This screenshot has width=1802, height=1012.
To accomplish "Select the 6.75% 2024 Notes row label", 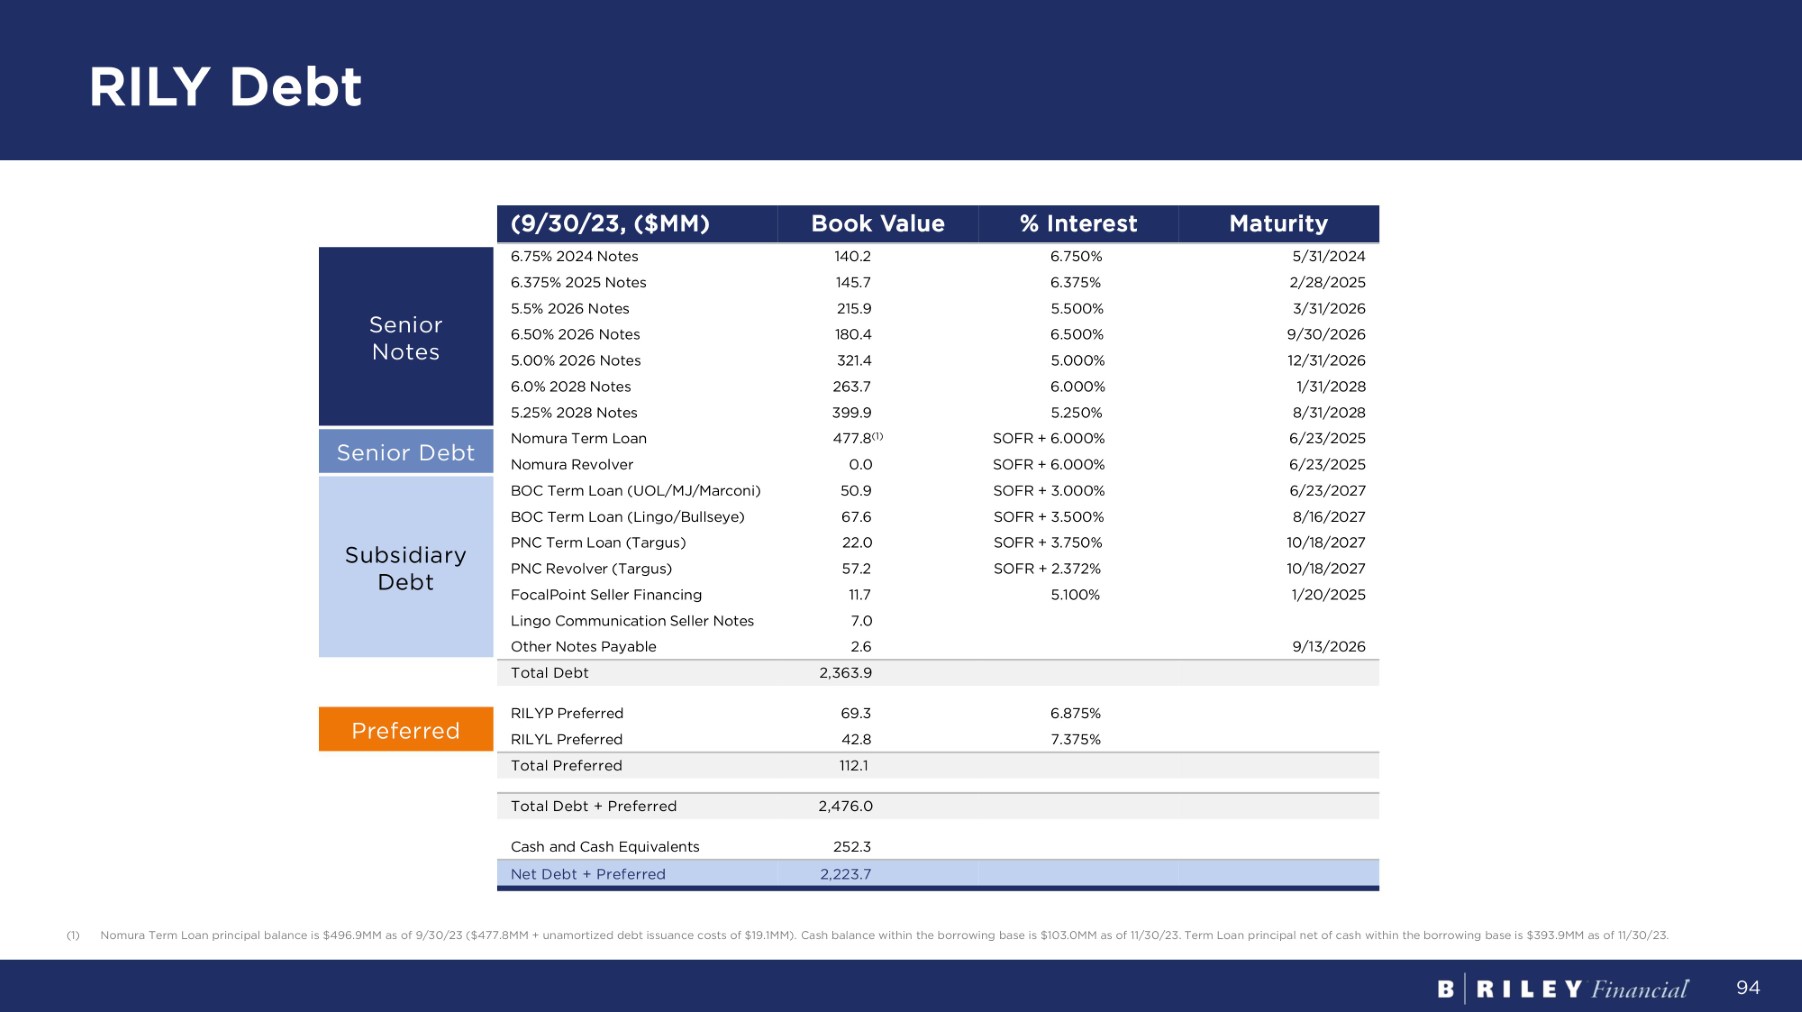I will [x=574, y=256].
